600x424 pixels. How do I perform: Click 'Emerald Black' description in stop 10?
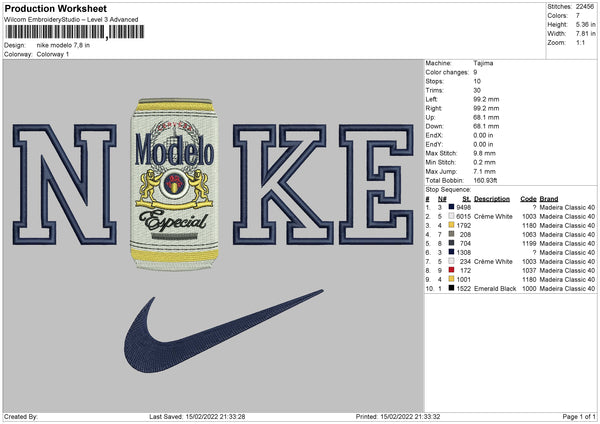(x=495, y=289)
